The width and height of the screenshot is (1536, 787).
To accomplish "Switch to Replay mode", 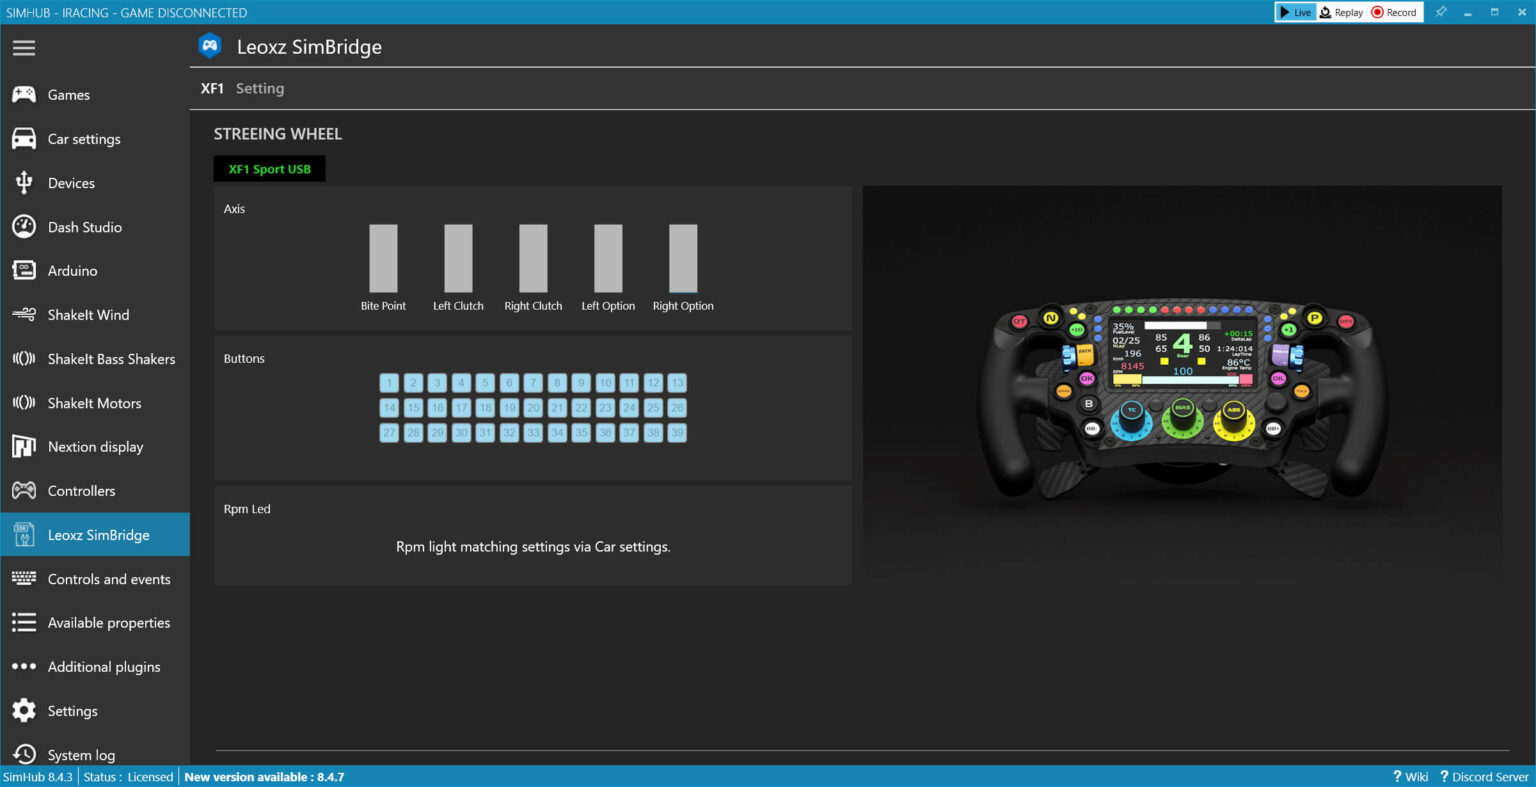I will click(x=1341, y=12).
